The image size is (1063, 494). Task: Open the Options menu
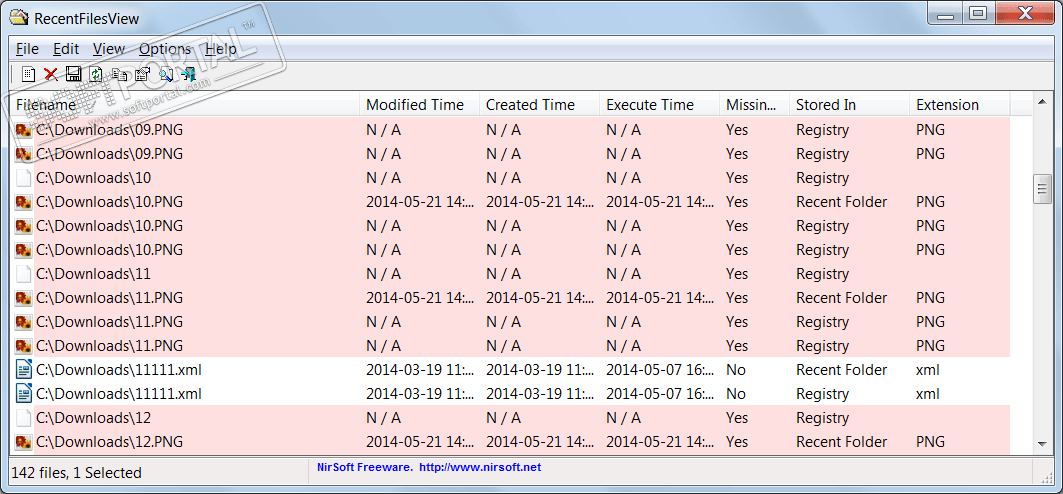point(164,49)
